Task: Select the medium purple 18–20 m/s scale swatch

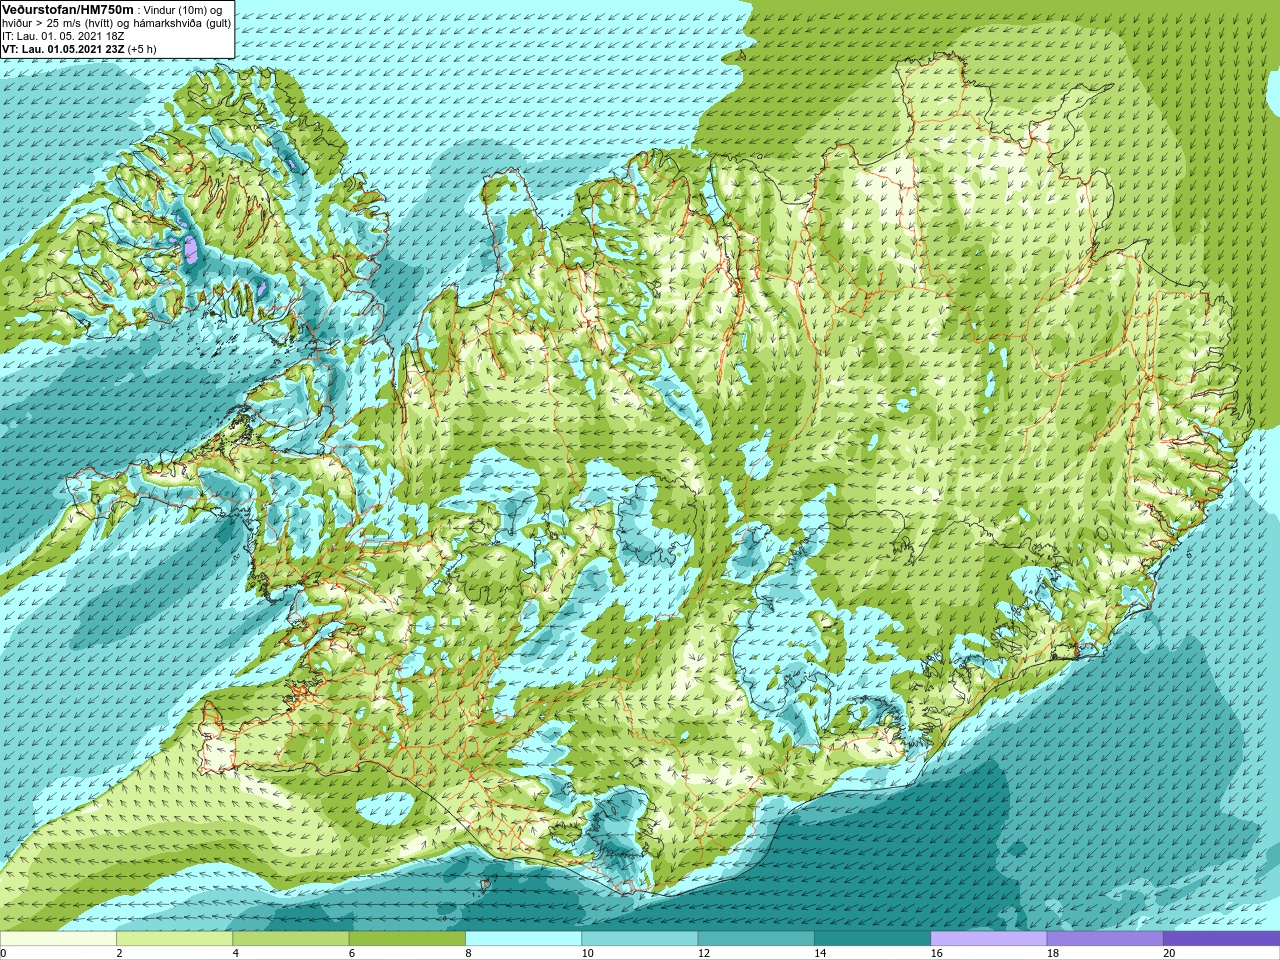Action: [1105, 939]
